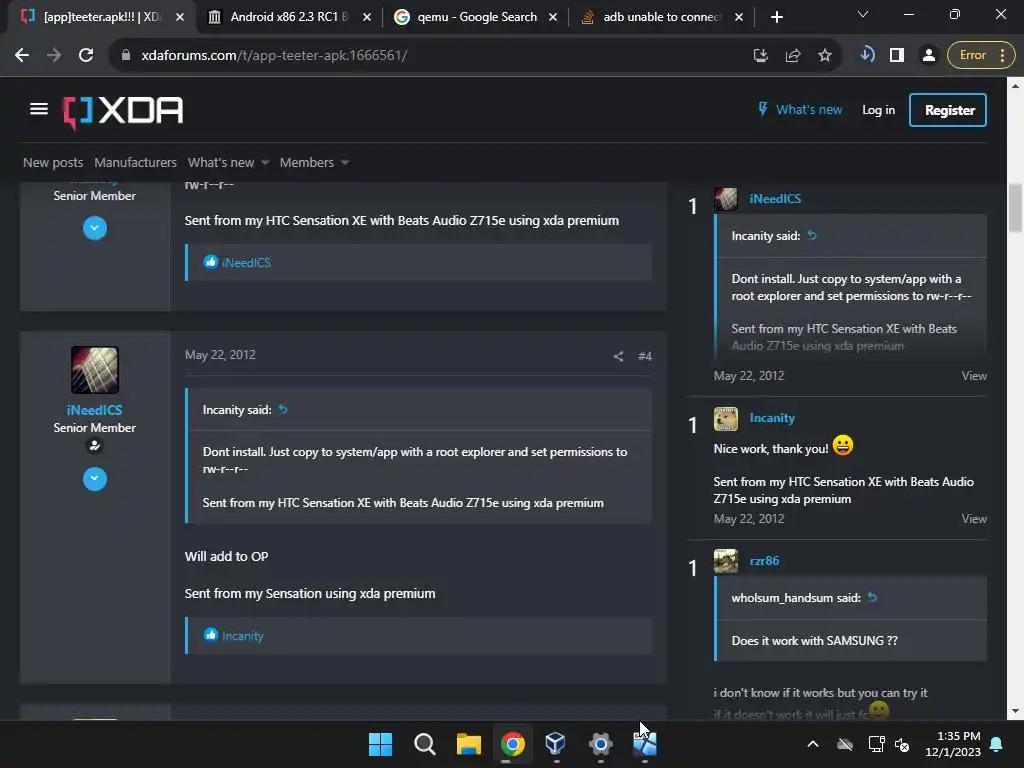Click the page vertical scrollbar thumb

(x=1015, y=208)
